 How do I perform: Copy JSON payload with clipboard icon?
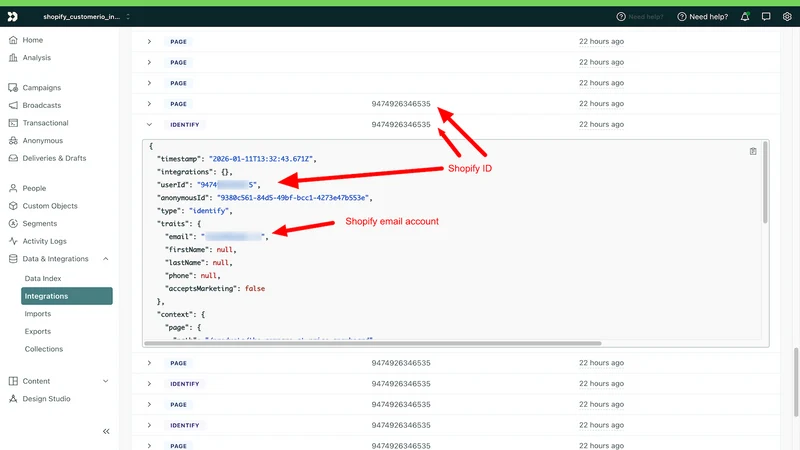pos(753,152)
